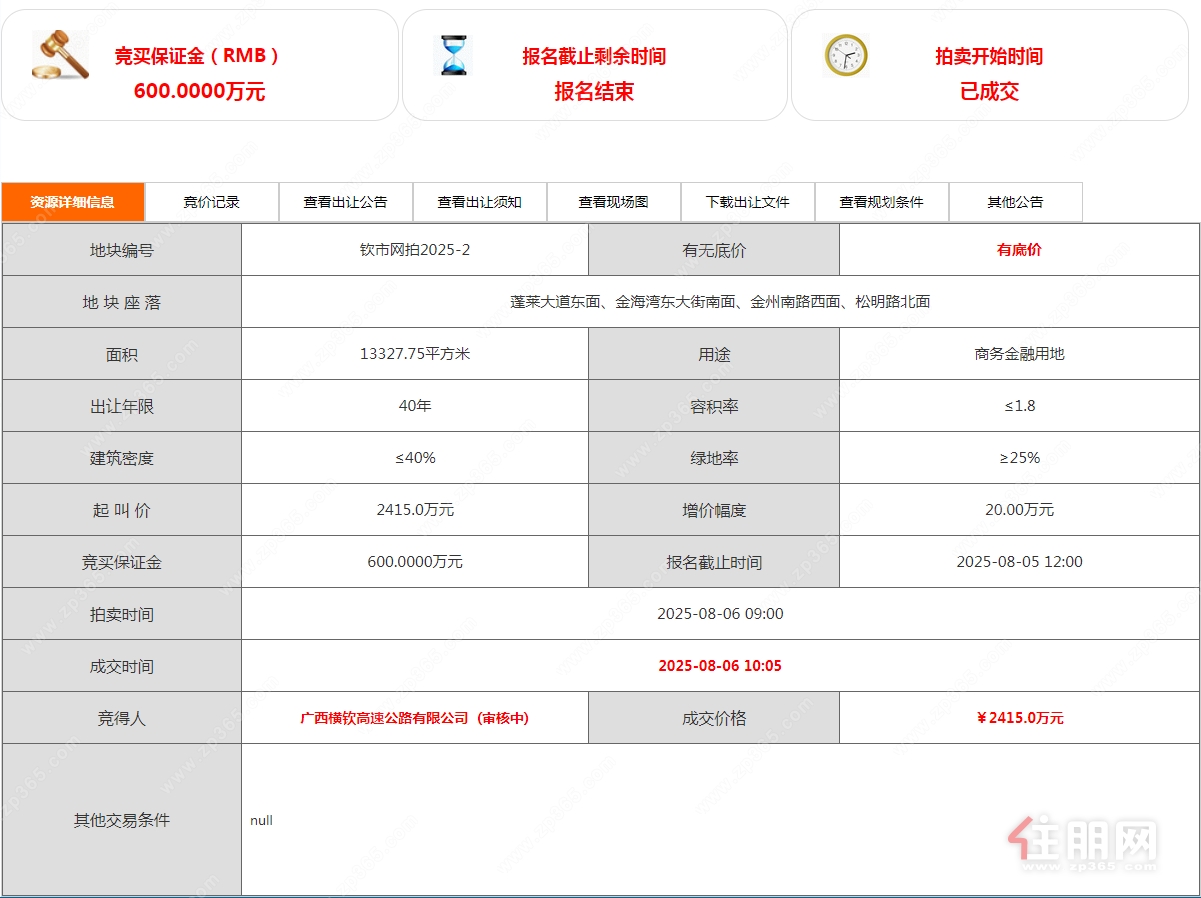
Task: Click the 报名结束 status in the top card
Action: (594, 92)
